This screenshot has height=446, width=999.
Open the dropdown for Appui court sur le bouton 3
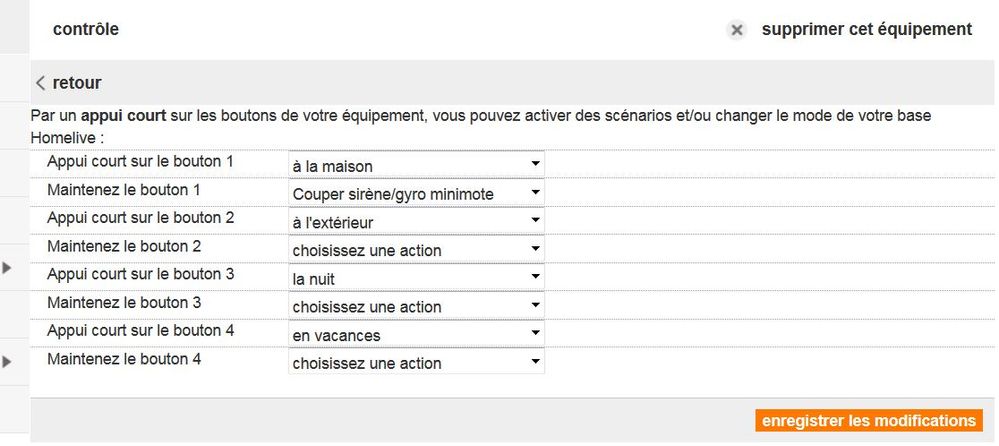pyautogui.click(x=417, y=277)
